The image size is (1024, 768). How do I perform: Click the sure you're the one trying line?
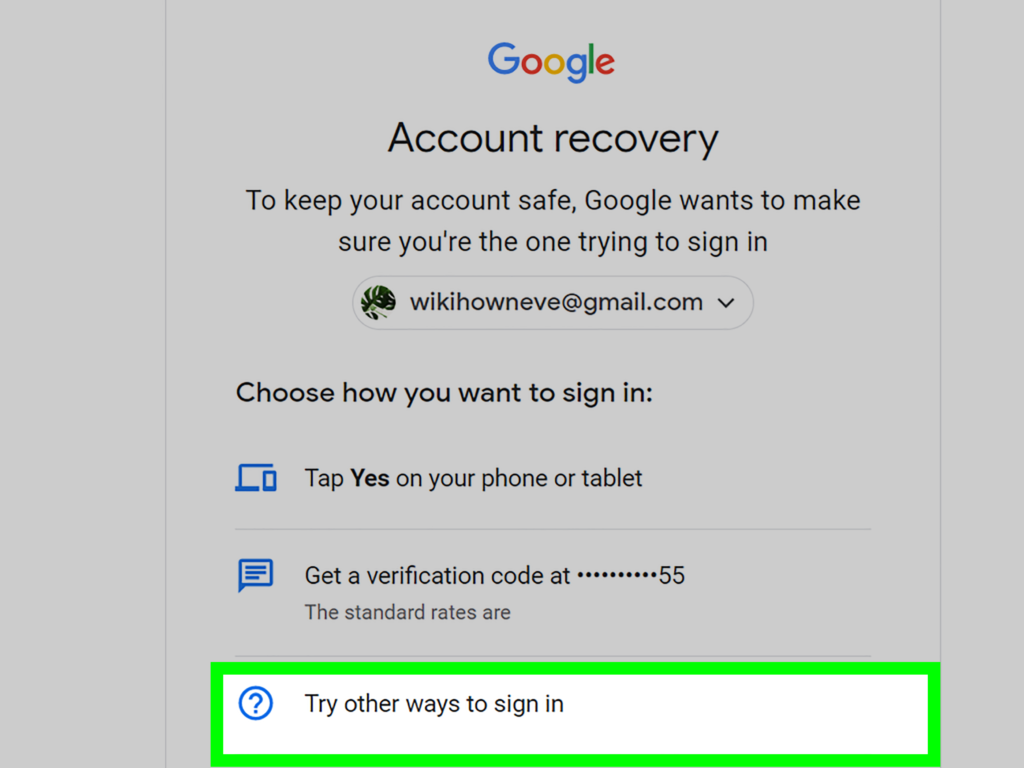[552, 242]
